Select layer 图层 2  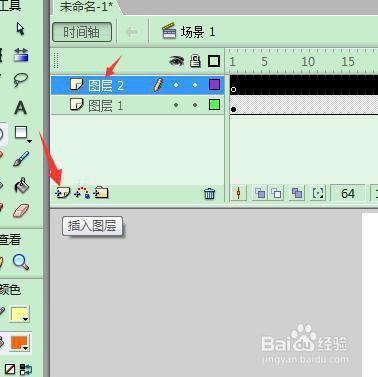[x=137, y=85]
